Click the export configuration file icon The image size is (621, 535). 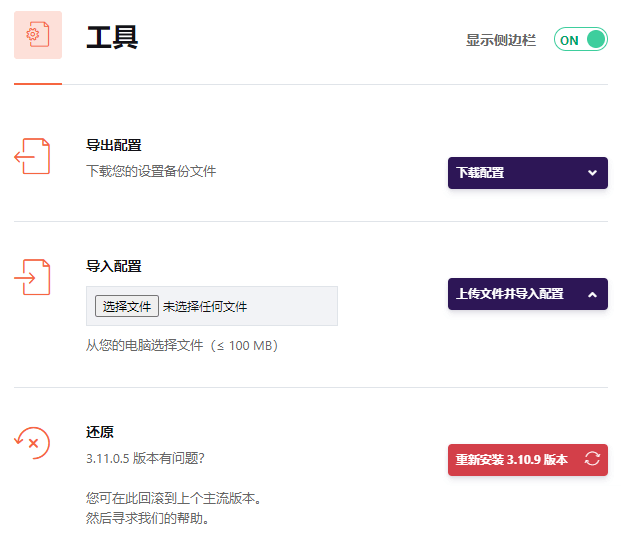(x=32, y=157)
